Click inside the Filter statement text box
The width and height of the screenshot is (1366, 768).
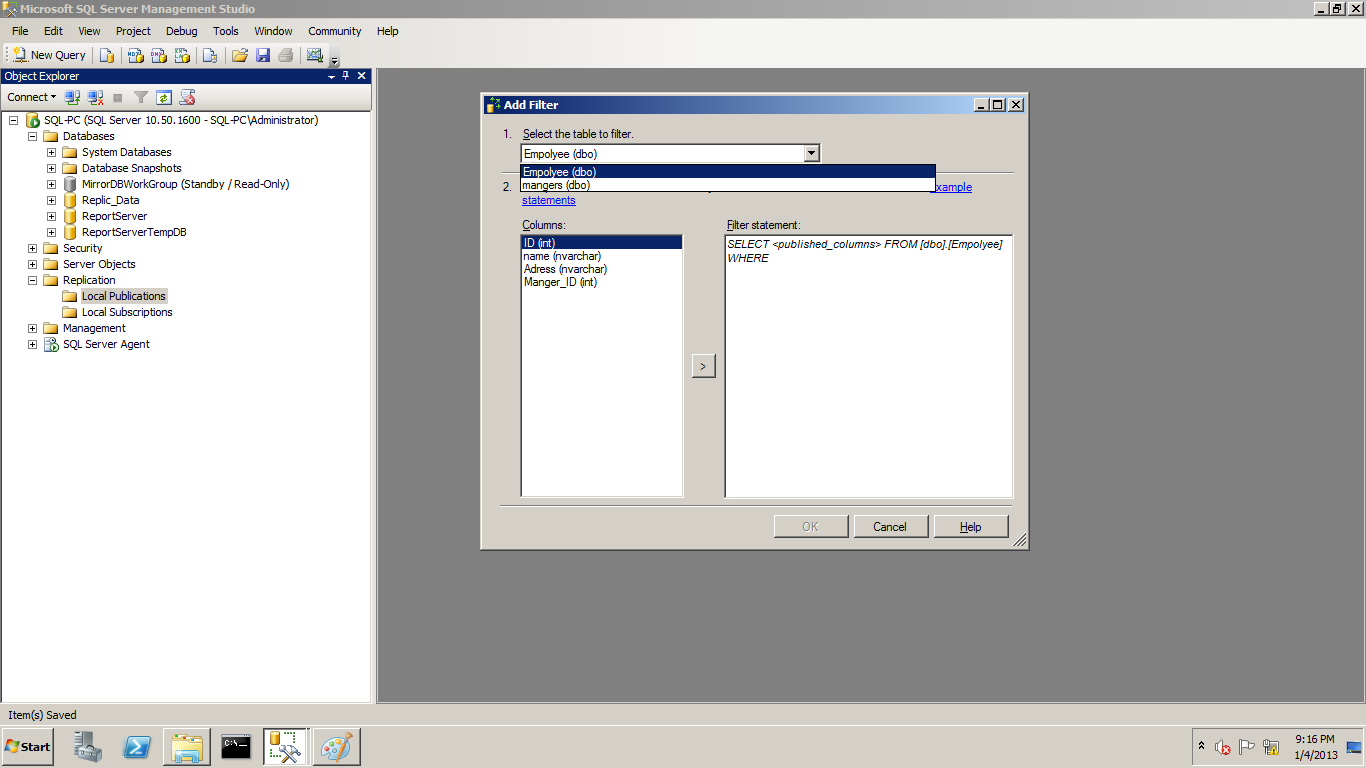click(x=868, y=380)
